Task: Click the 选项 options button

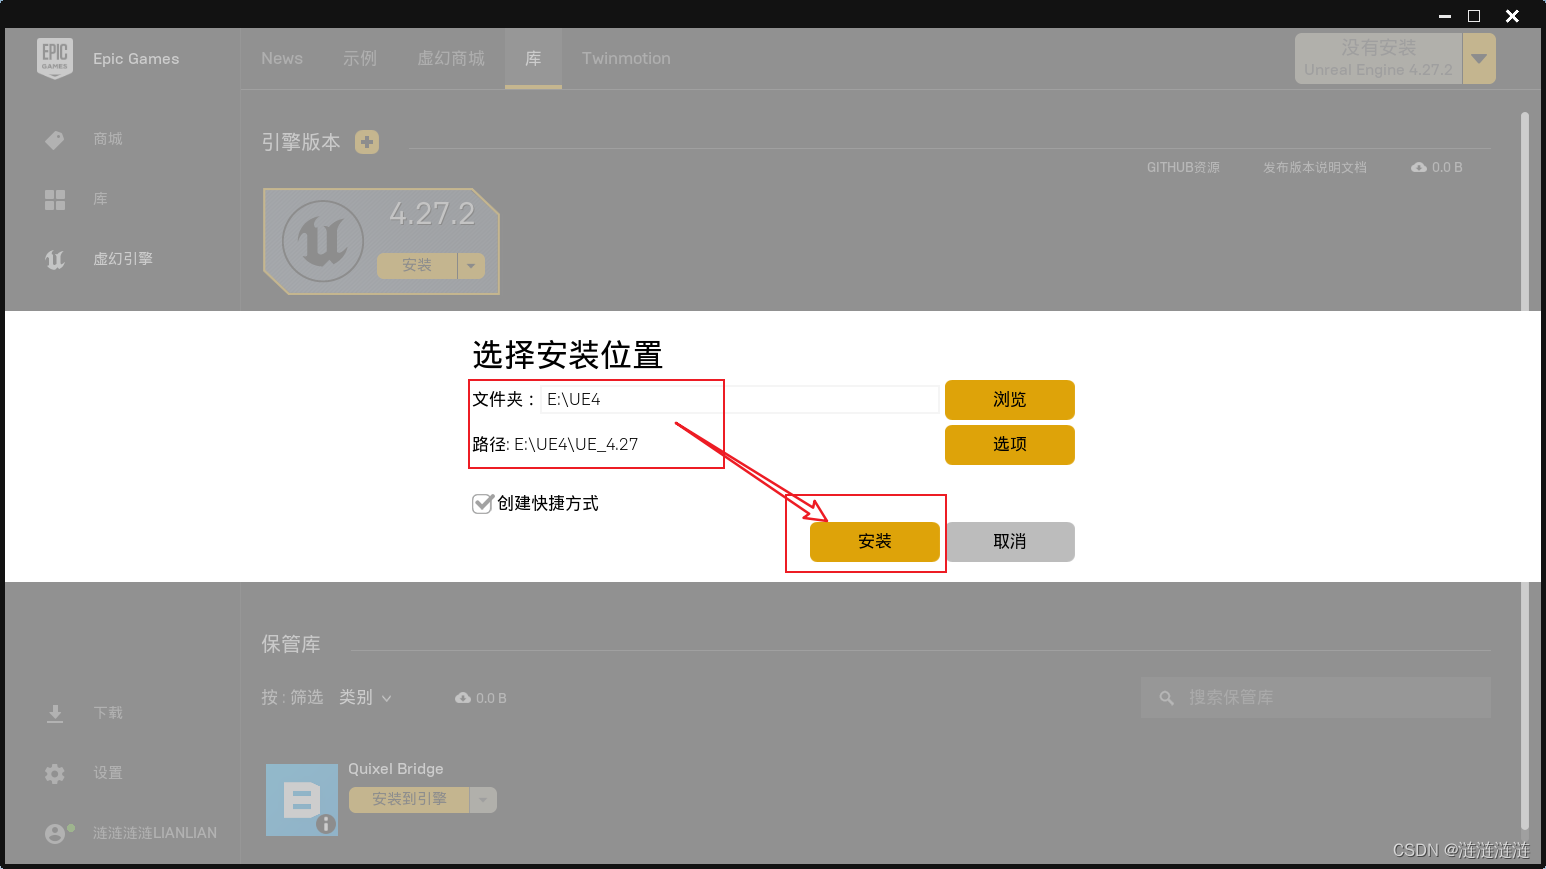Action: pos(1010,445)
